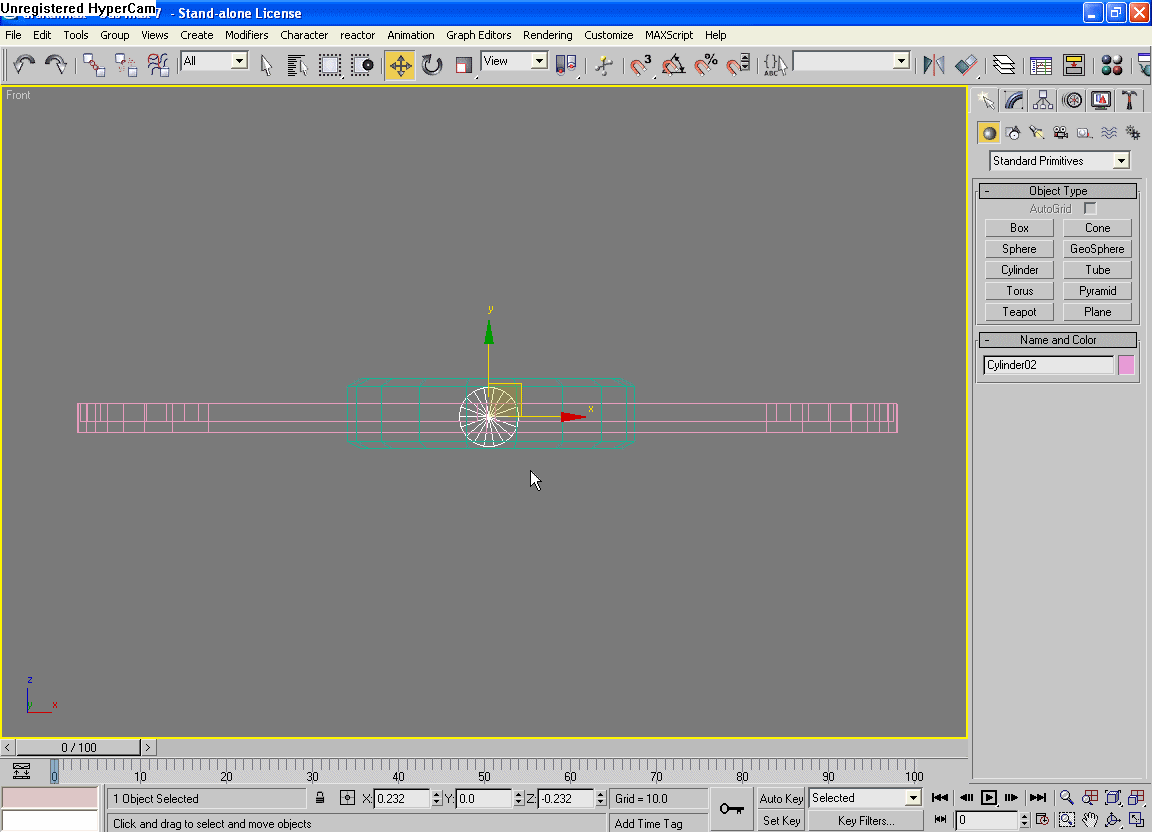Viewport: 1152px width, 832px height.
Task: Click the Teapot primitive button
Action: click(1019, 312)
